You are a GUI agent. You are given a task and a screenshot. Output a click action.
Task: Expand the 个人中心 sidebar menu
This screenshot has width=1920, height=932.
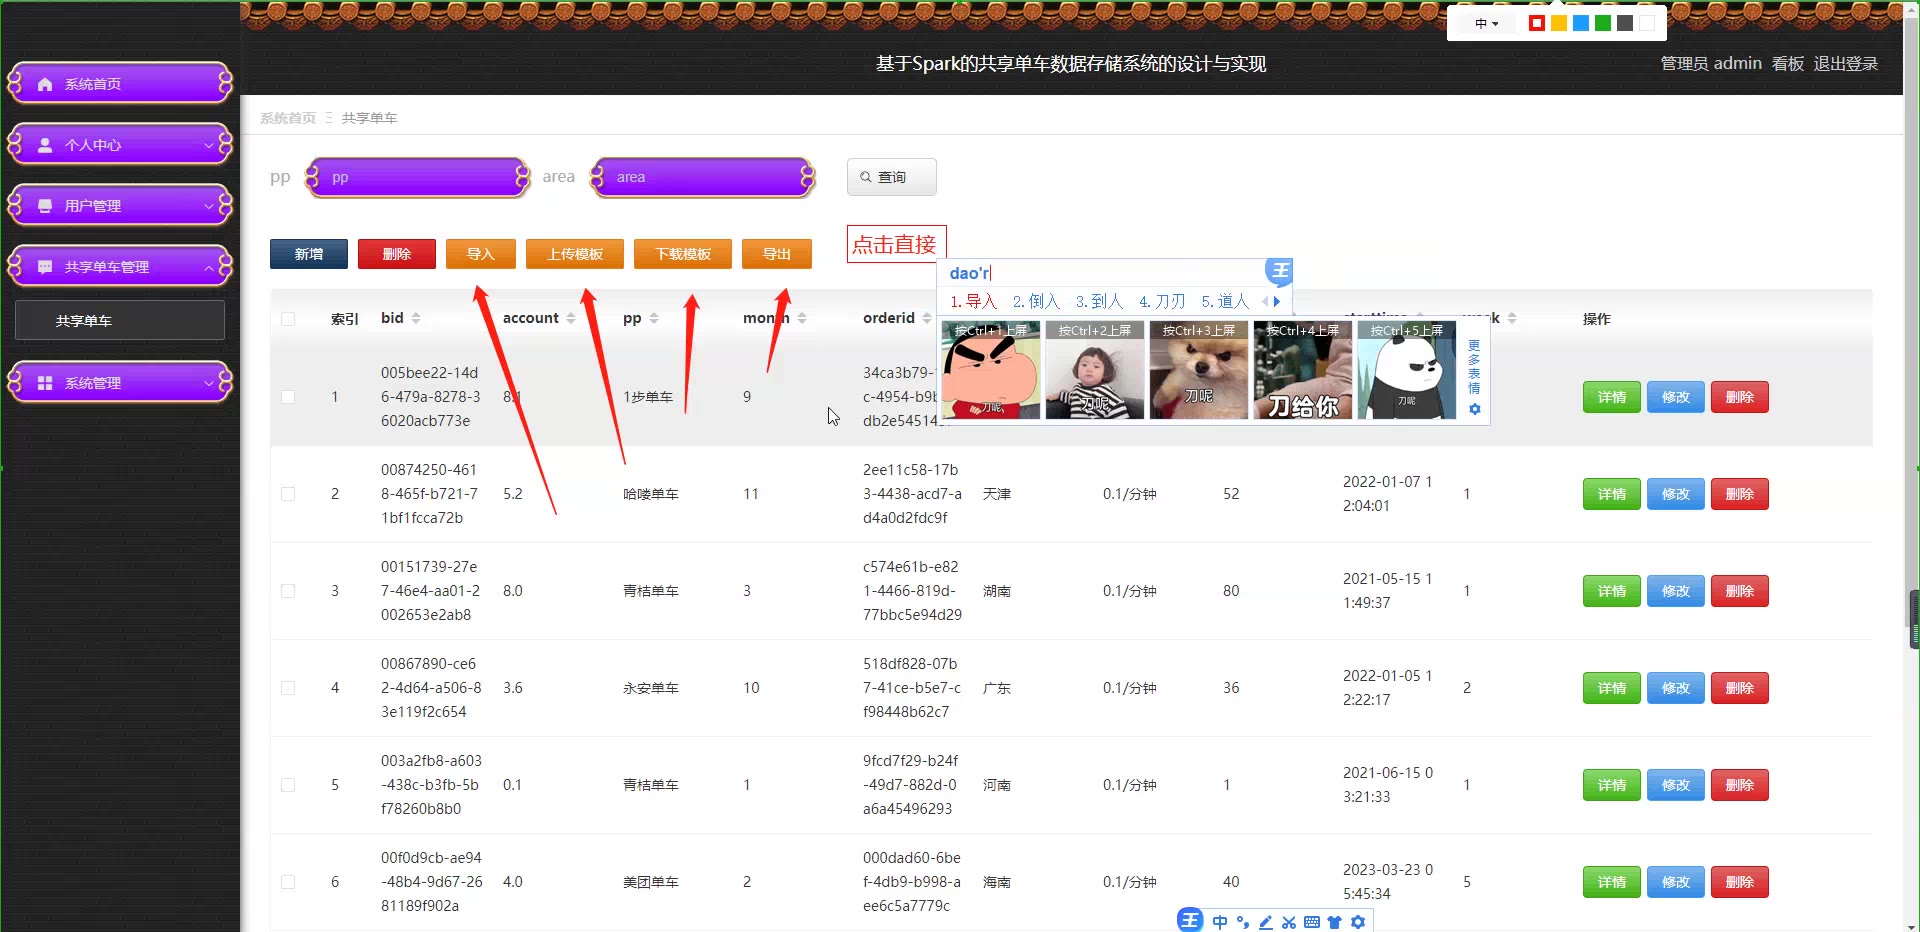coord(120,145)
